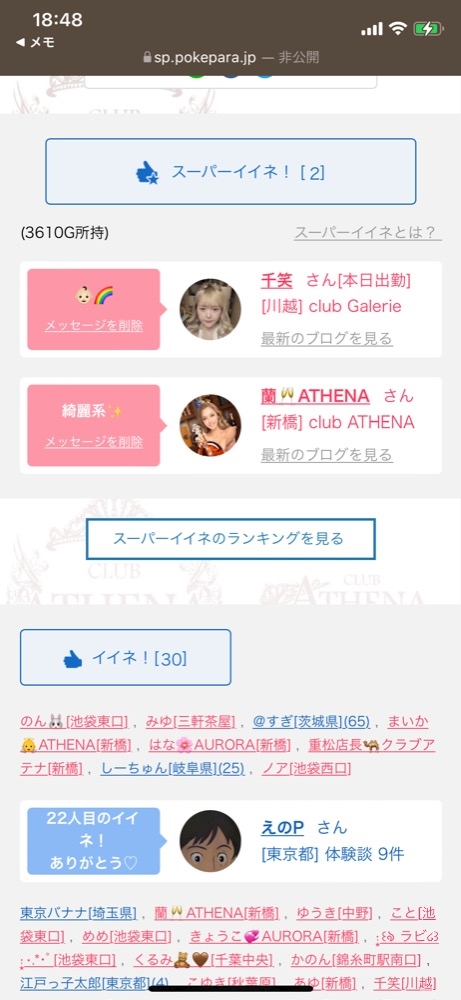View 蘭 ATHENA's latest blog link
The width and height of the screenshot is (461, 1000).
pyautogui.click(x=326, y=455)
